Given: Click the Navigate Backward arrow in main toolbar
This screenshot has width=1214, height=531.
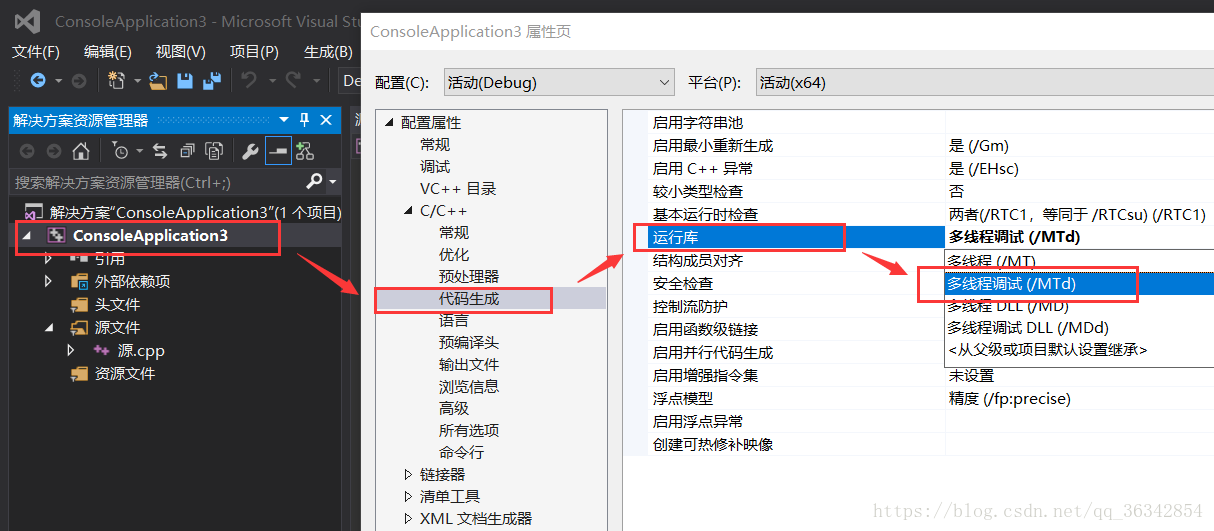Looking at the screenshot, I should point(38,80).
